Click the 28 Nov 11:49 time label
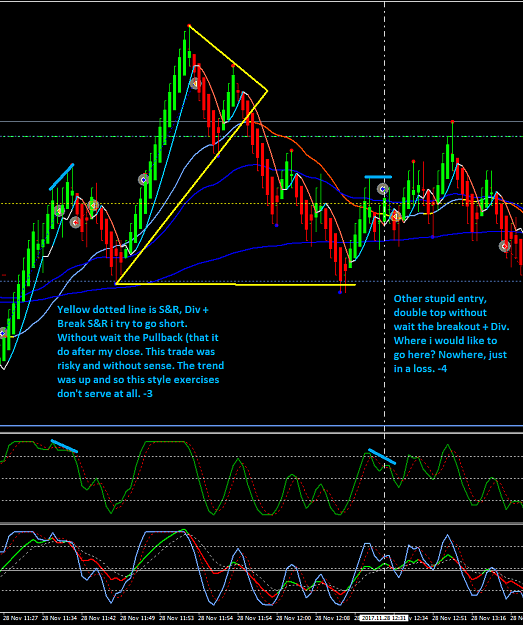This screenshot has width=523, height=625. coord(137,618)
